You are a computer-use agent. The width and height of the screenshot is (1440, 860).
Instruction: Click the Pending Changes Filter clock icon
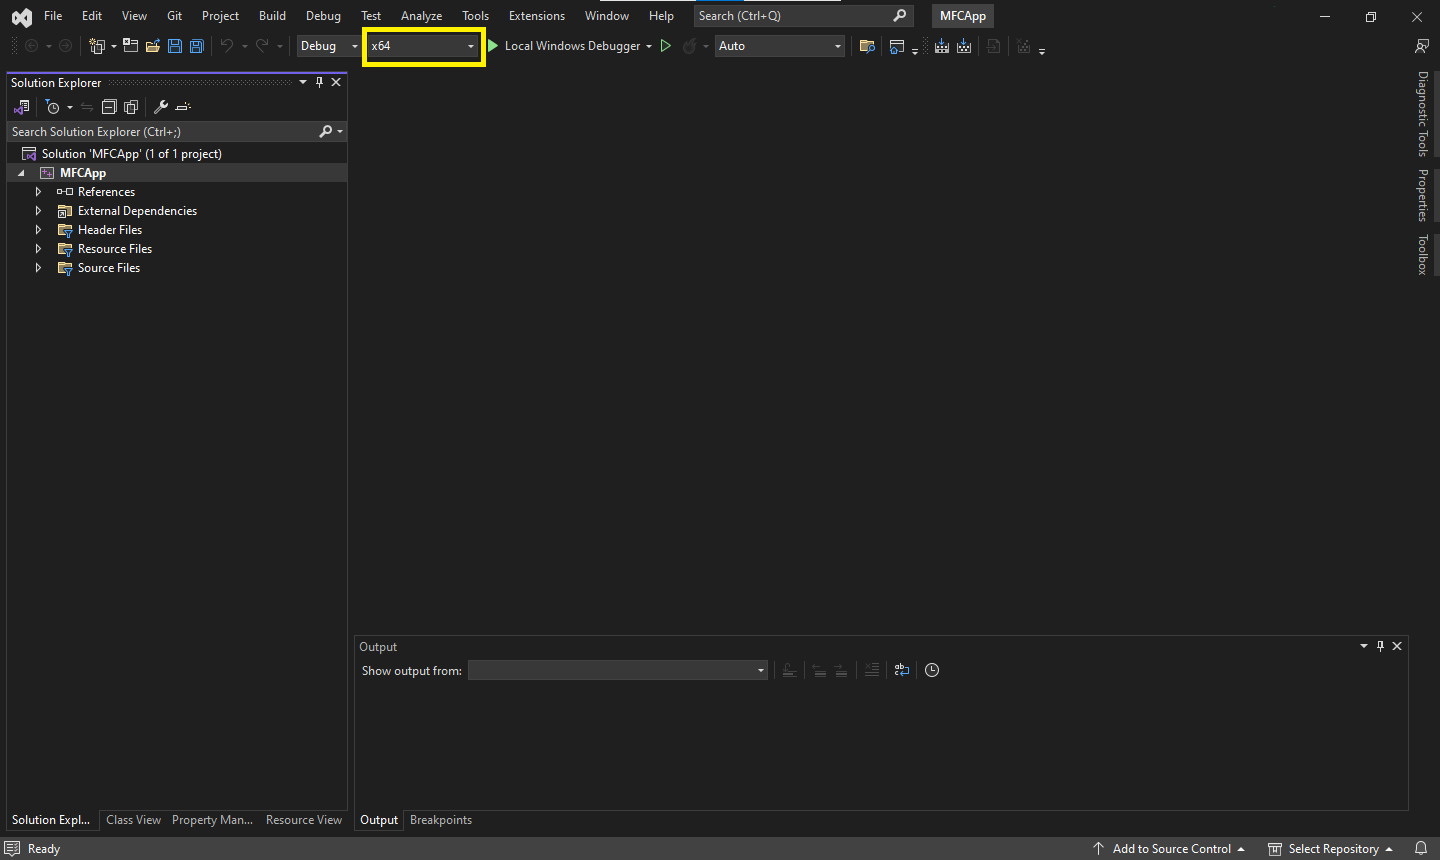53,107
